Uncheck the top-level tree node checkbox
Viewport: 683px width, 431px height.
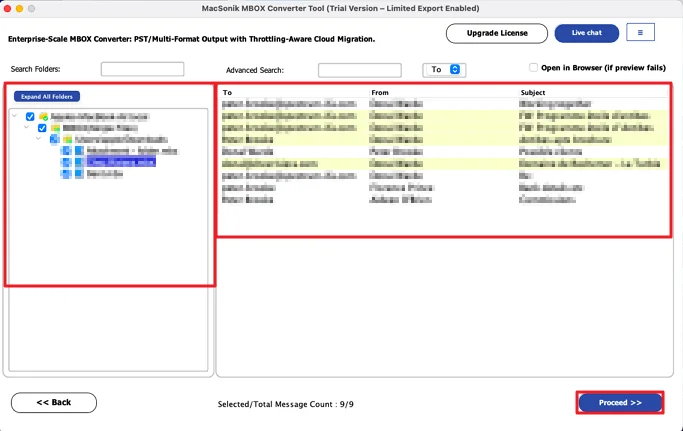(x=30, y=116)
